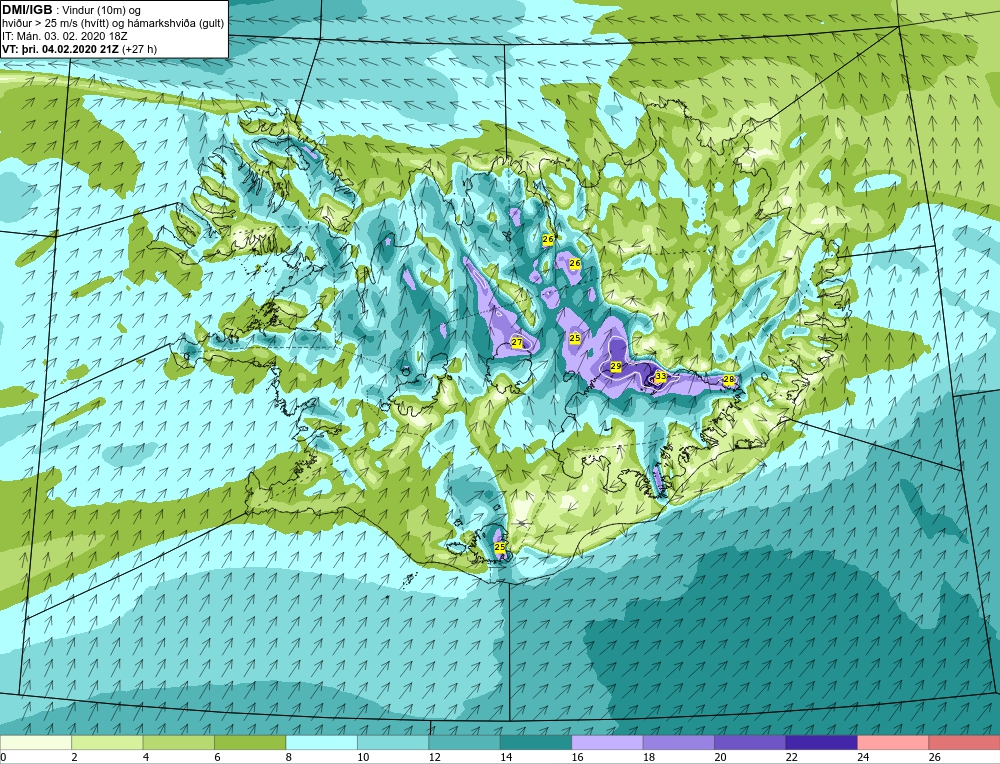Click the 'IT: Mán. 03. 02. 2020 18Z' line
Image resolution: width=1000 pixels, height=764 pixels.
click(64, 36)
